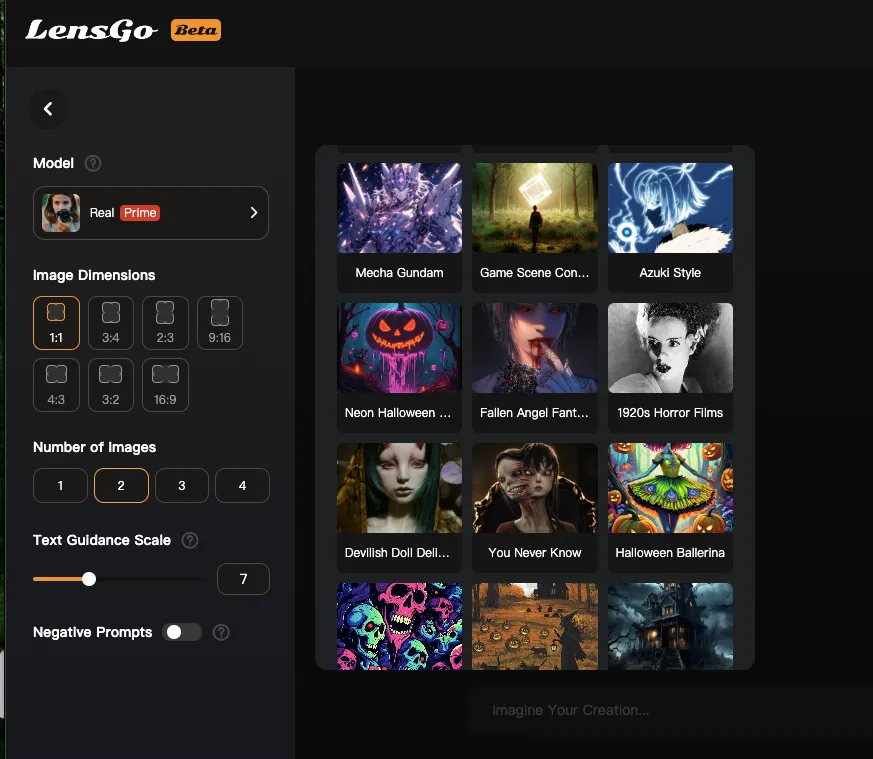Click the Text Guidance Scale value box
The height and width of the screenshot is (759, 873).
[x=243, y=579]
